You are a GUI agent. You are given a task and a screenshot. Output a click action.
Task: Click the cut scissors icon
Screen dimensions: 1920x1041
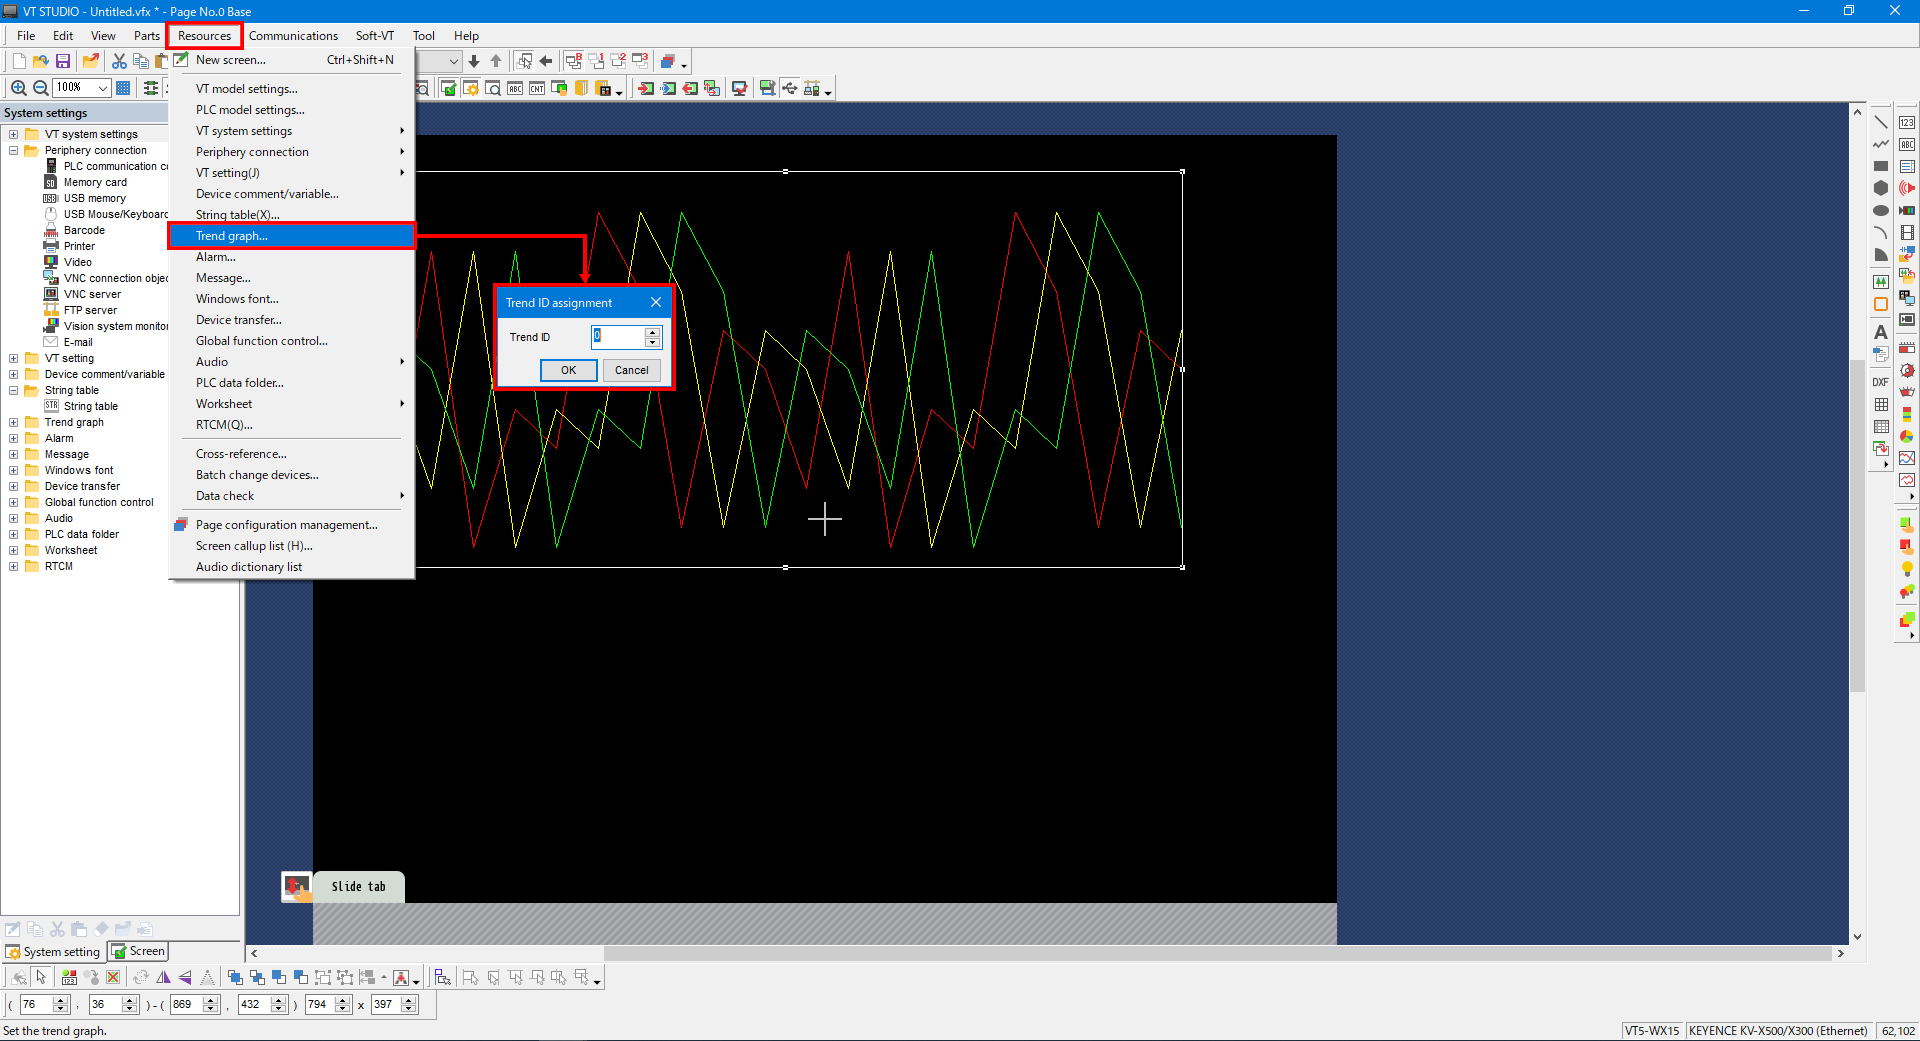point(119,61)
